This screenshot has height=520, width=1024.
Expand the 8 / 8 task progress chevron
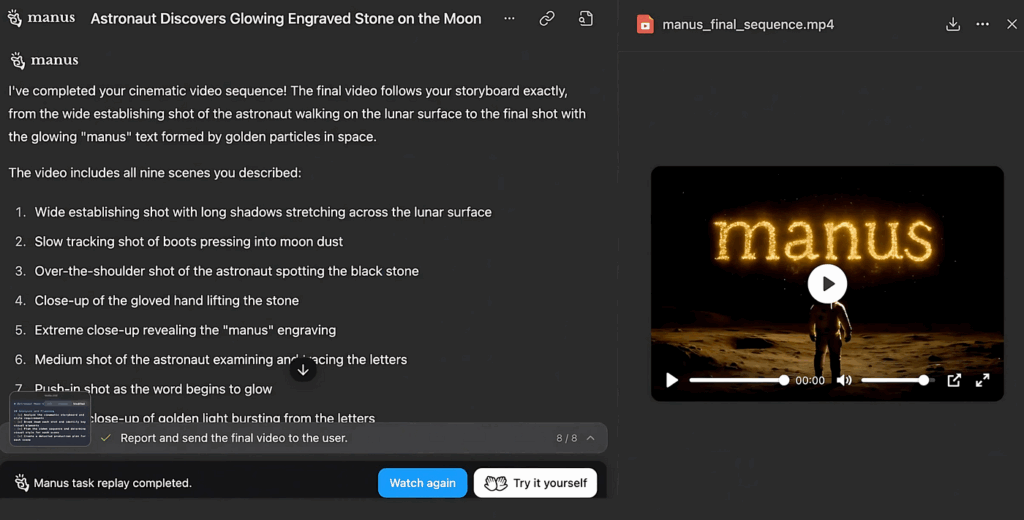click(x=591, y=438)
